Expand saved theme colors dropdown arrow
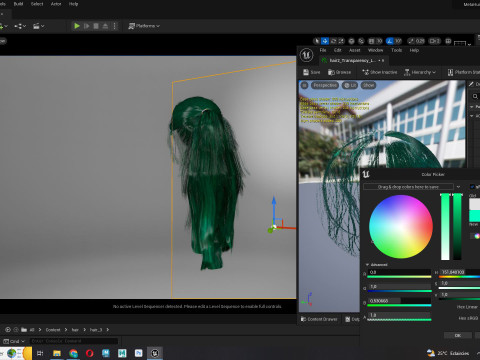Screen dimensions: 480x360 458,187
